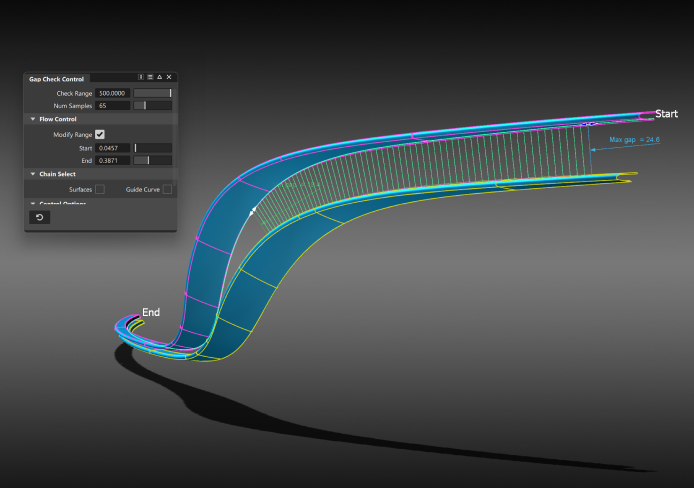Click the Check Range value field

click(112, 93)
